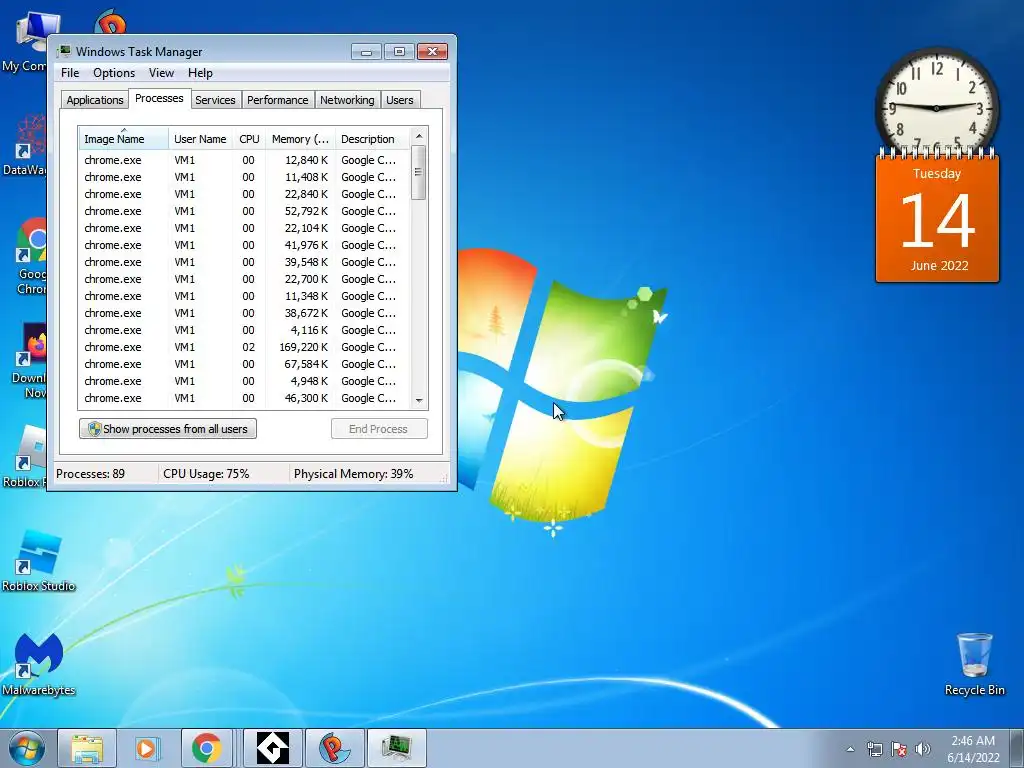1024x768 pixels.
Task: Select chrome.exe row using 12,840 K
Action: pyautogui.click(x=244, y=160)
